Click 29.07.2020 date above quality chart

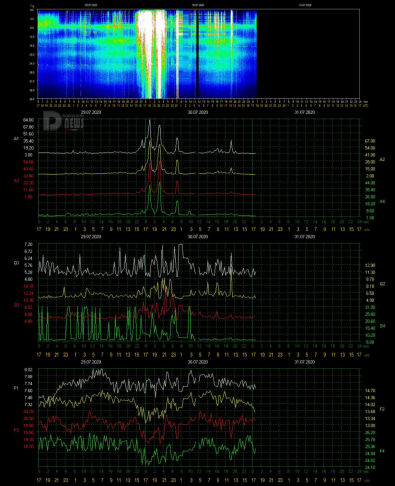(x=91, y=237)
